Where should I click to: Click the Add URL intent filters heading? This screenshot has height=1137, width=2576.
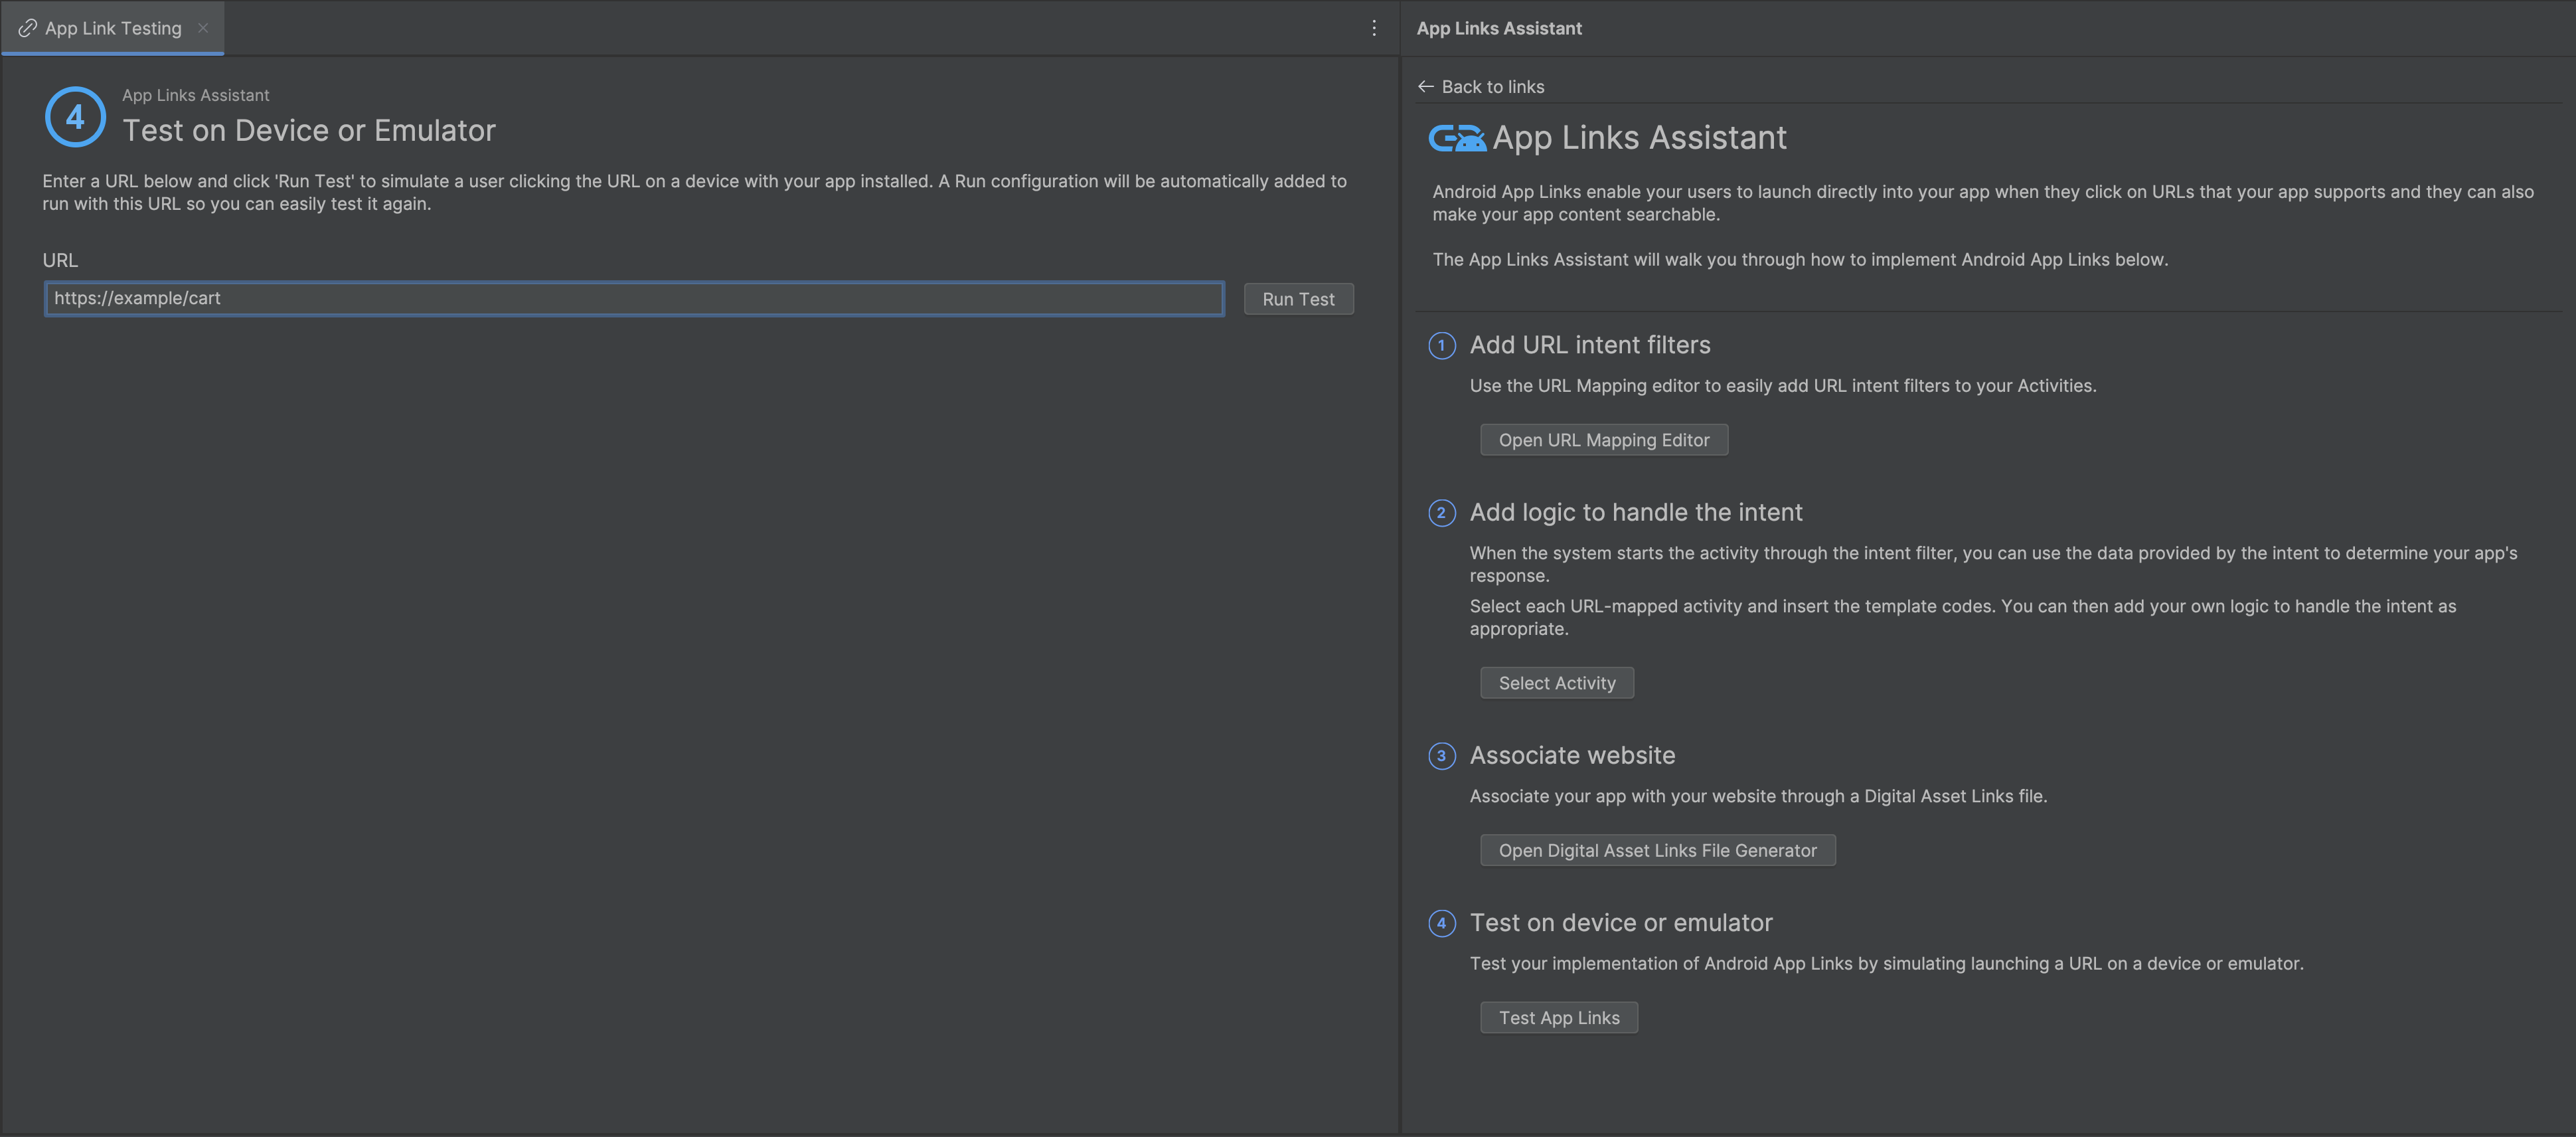pos(1589,345)
